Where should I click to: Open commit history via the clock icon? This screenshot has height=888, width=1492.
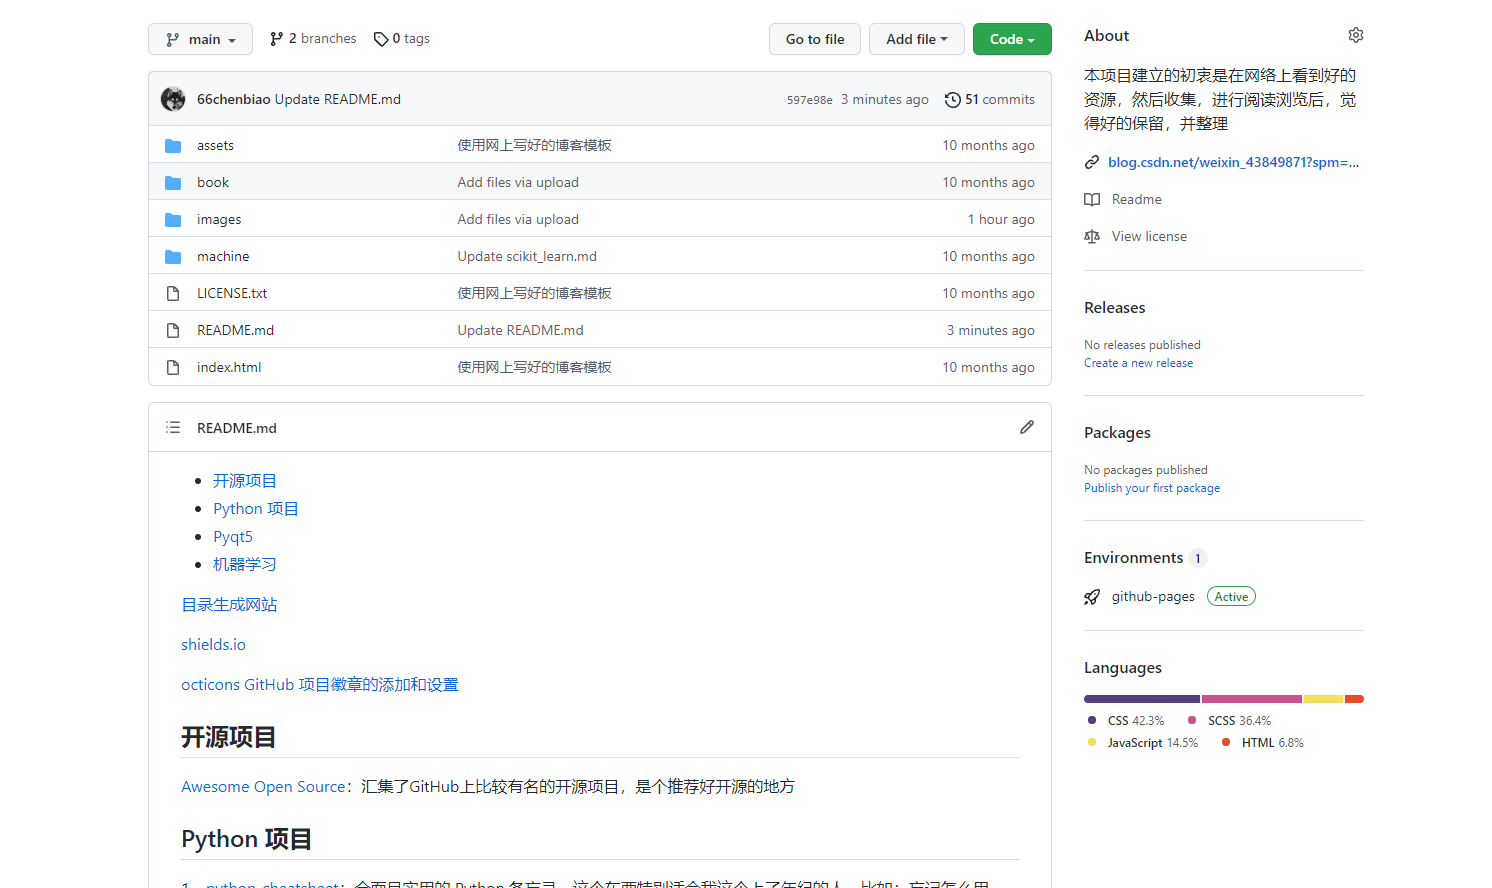tap(951, 99)
